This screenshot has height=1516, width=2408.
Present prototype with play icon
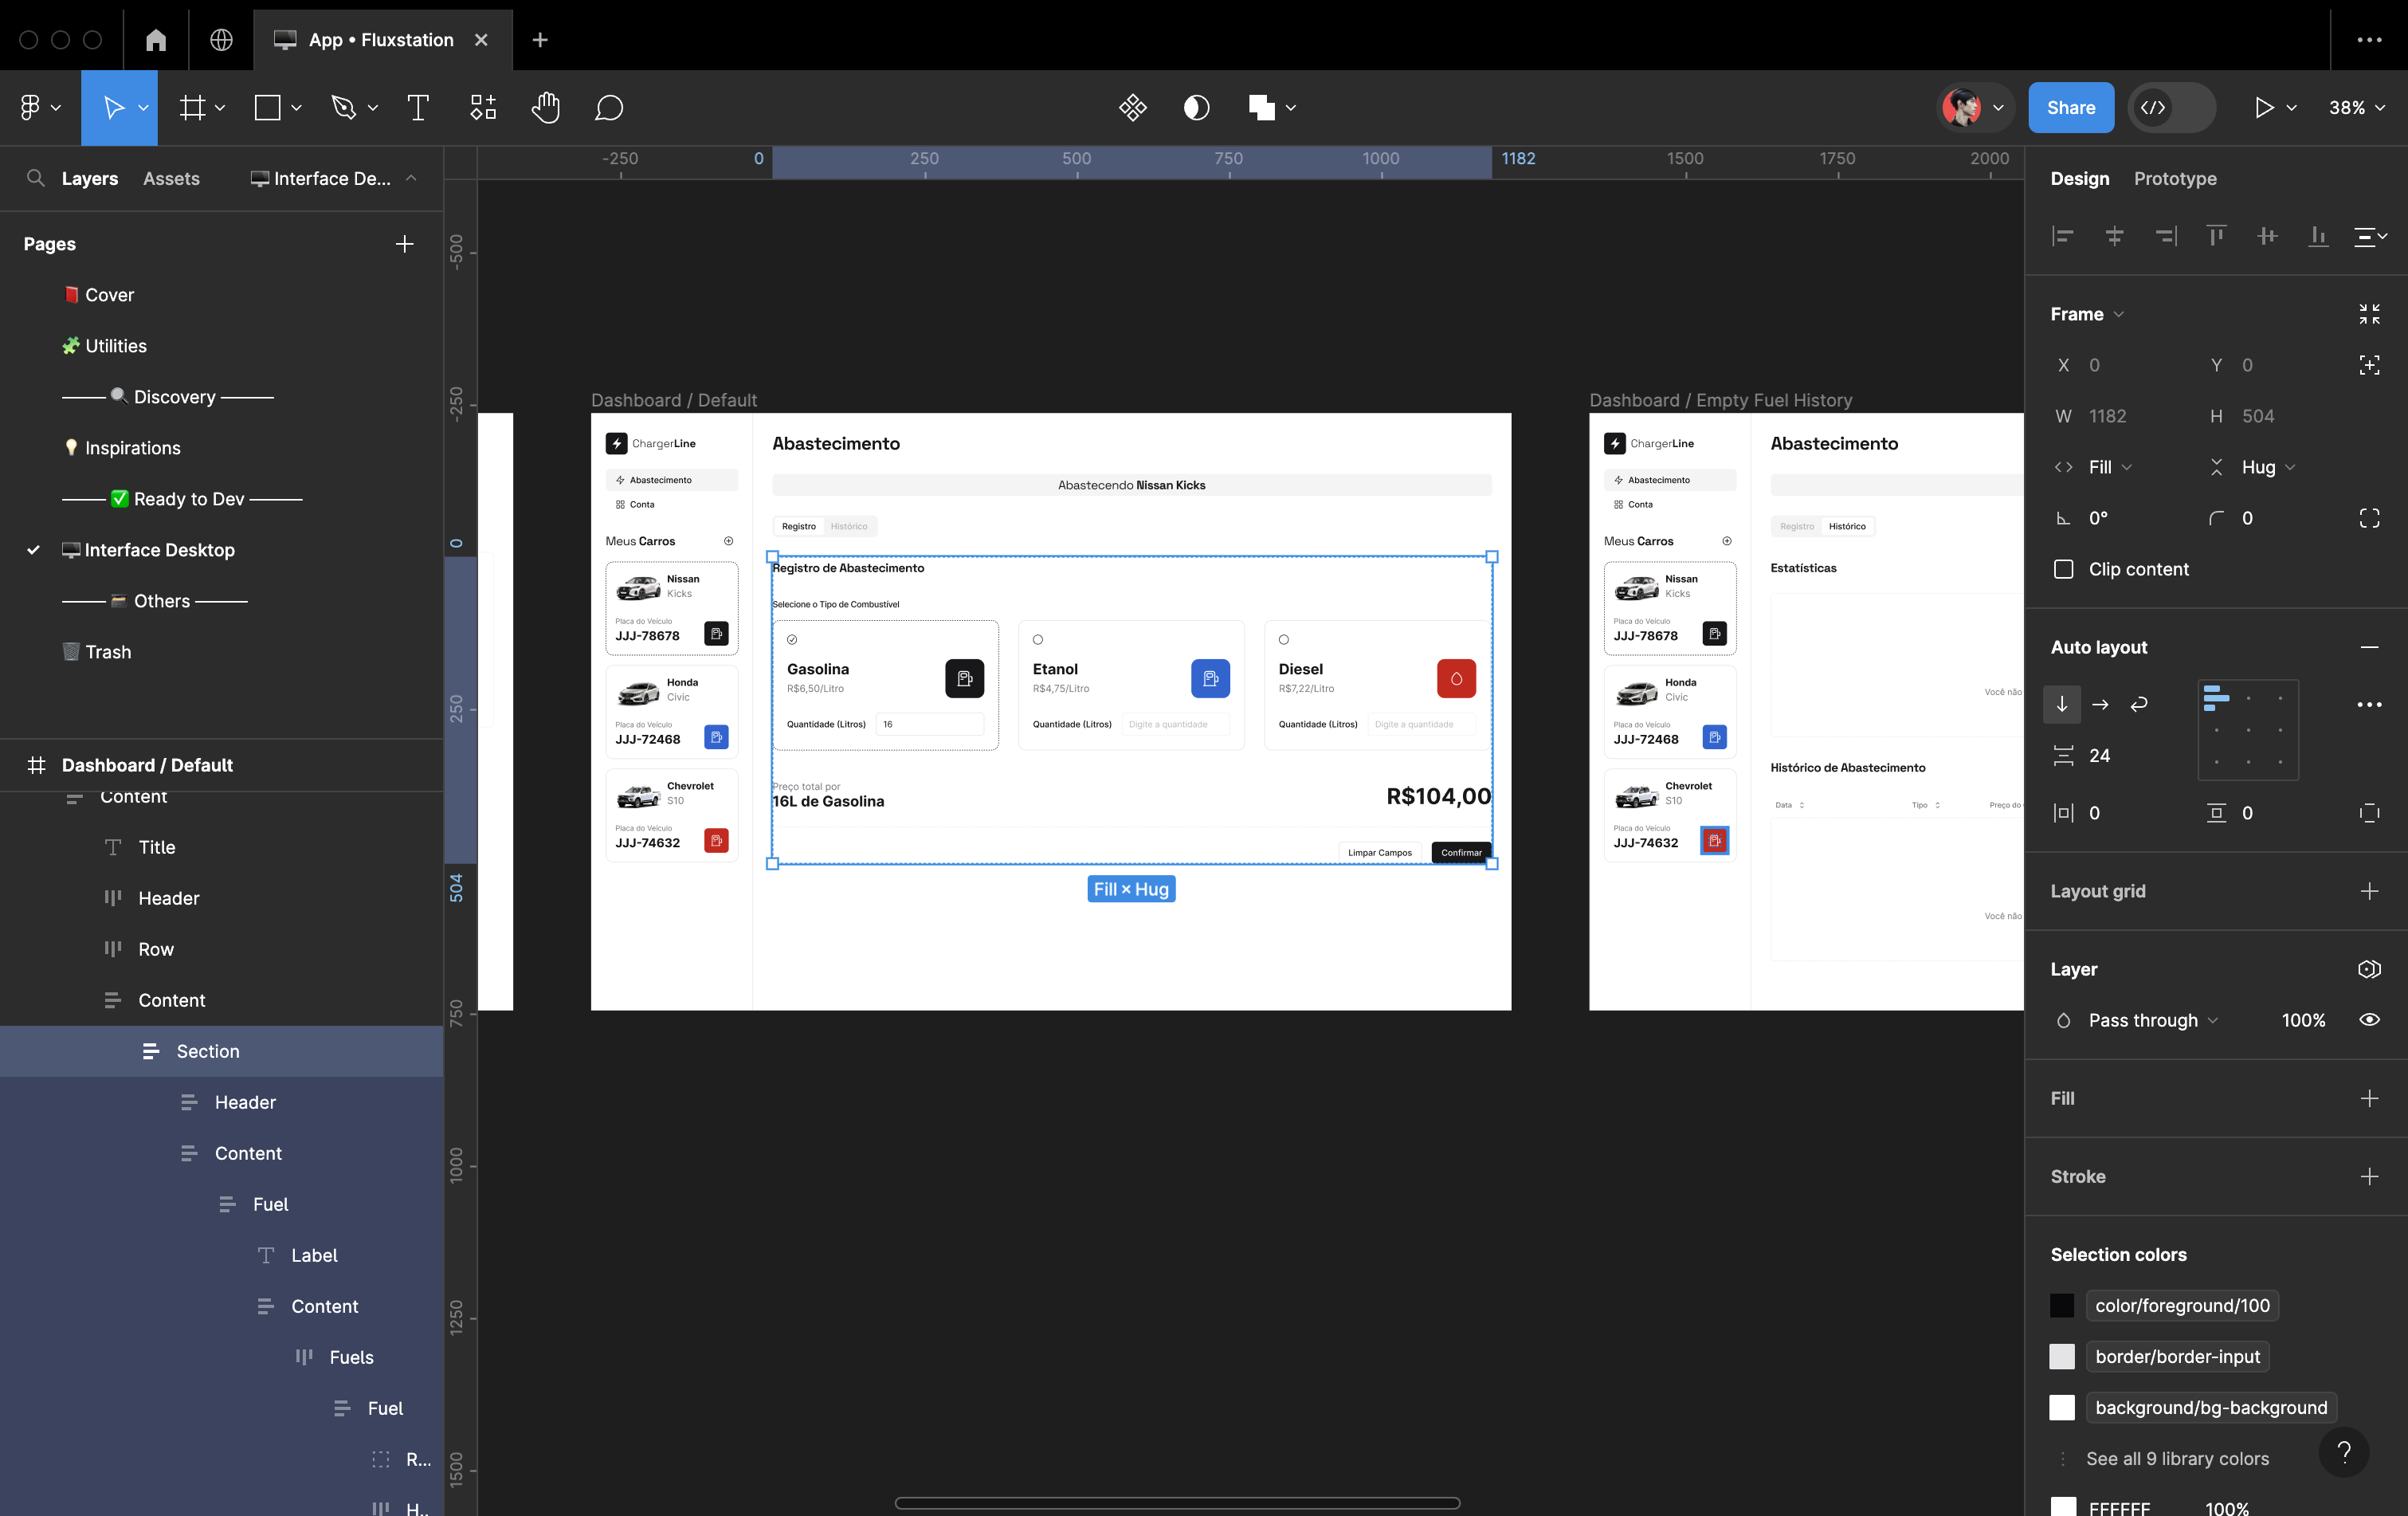(2264, 107)
